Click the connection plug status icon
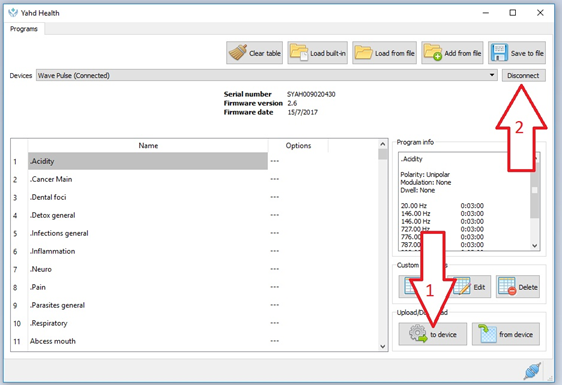Screen dimensions: 562x385 [x=532, y=371]
